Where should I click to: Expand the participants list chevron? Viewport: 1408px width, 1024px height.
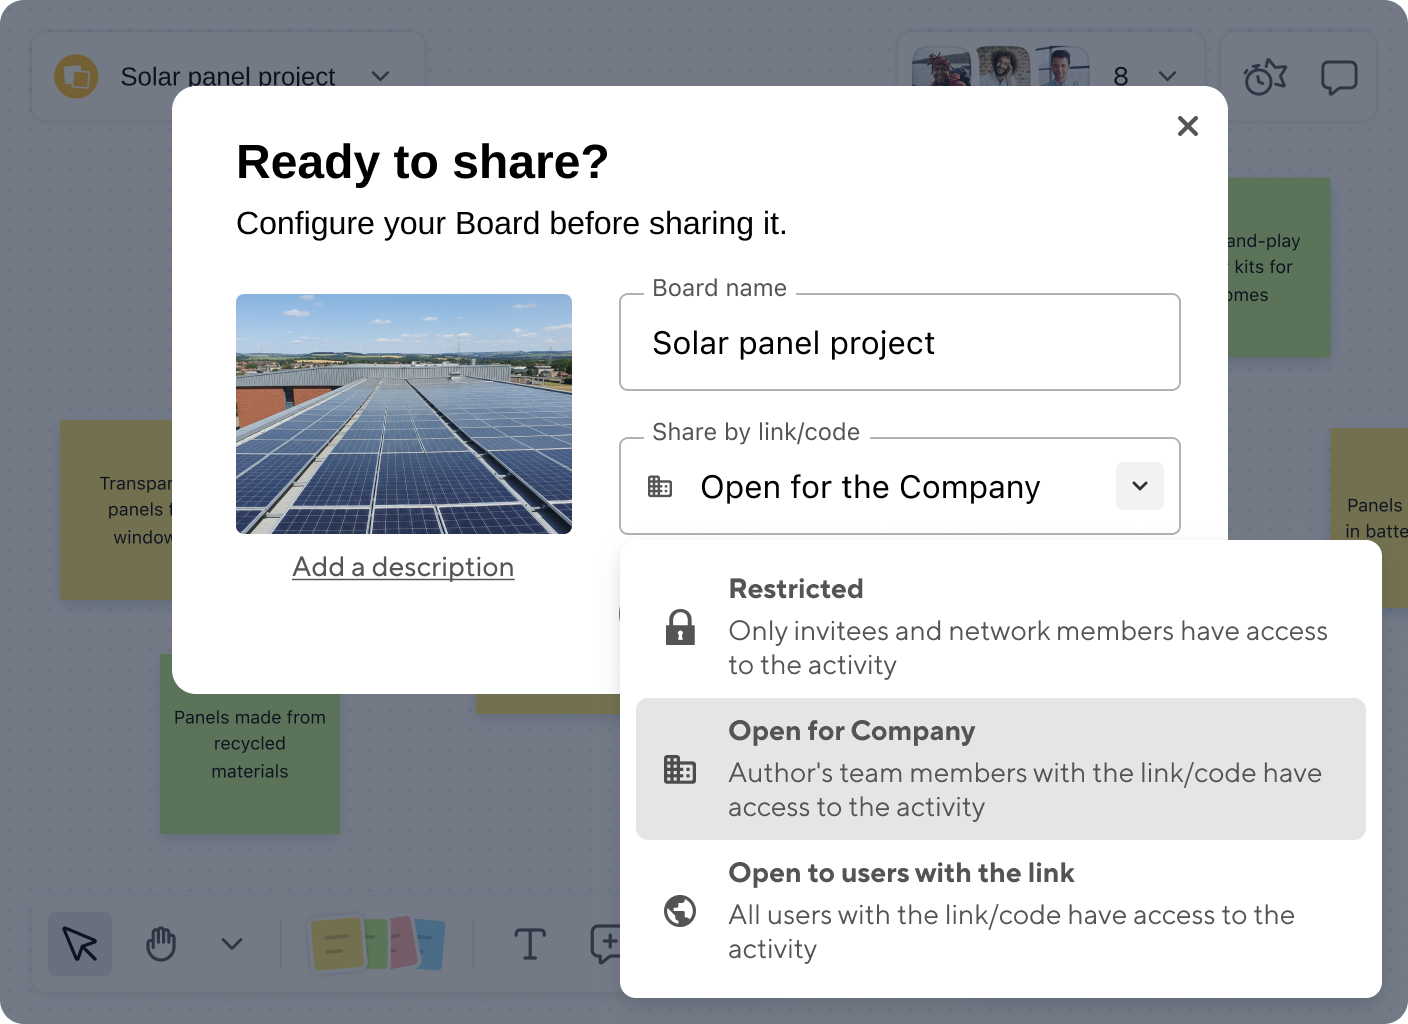click(1167, 76)
